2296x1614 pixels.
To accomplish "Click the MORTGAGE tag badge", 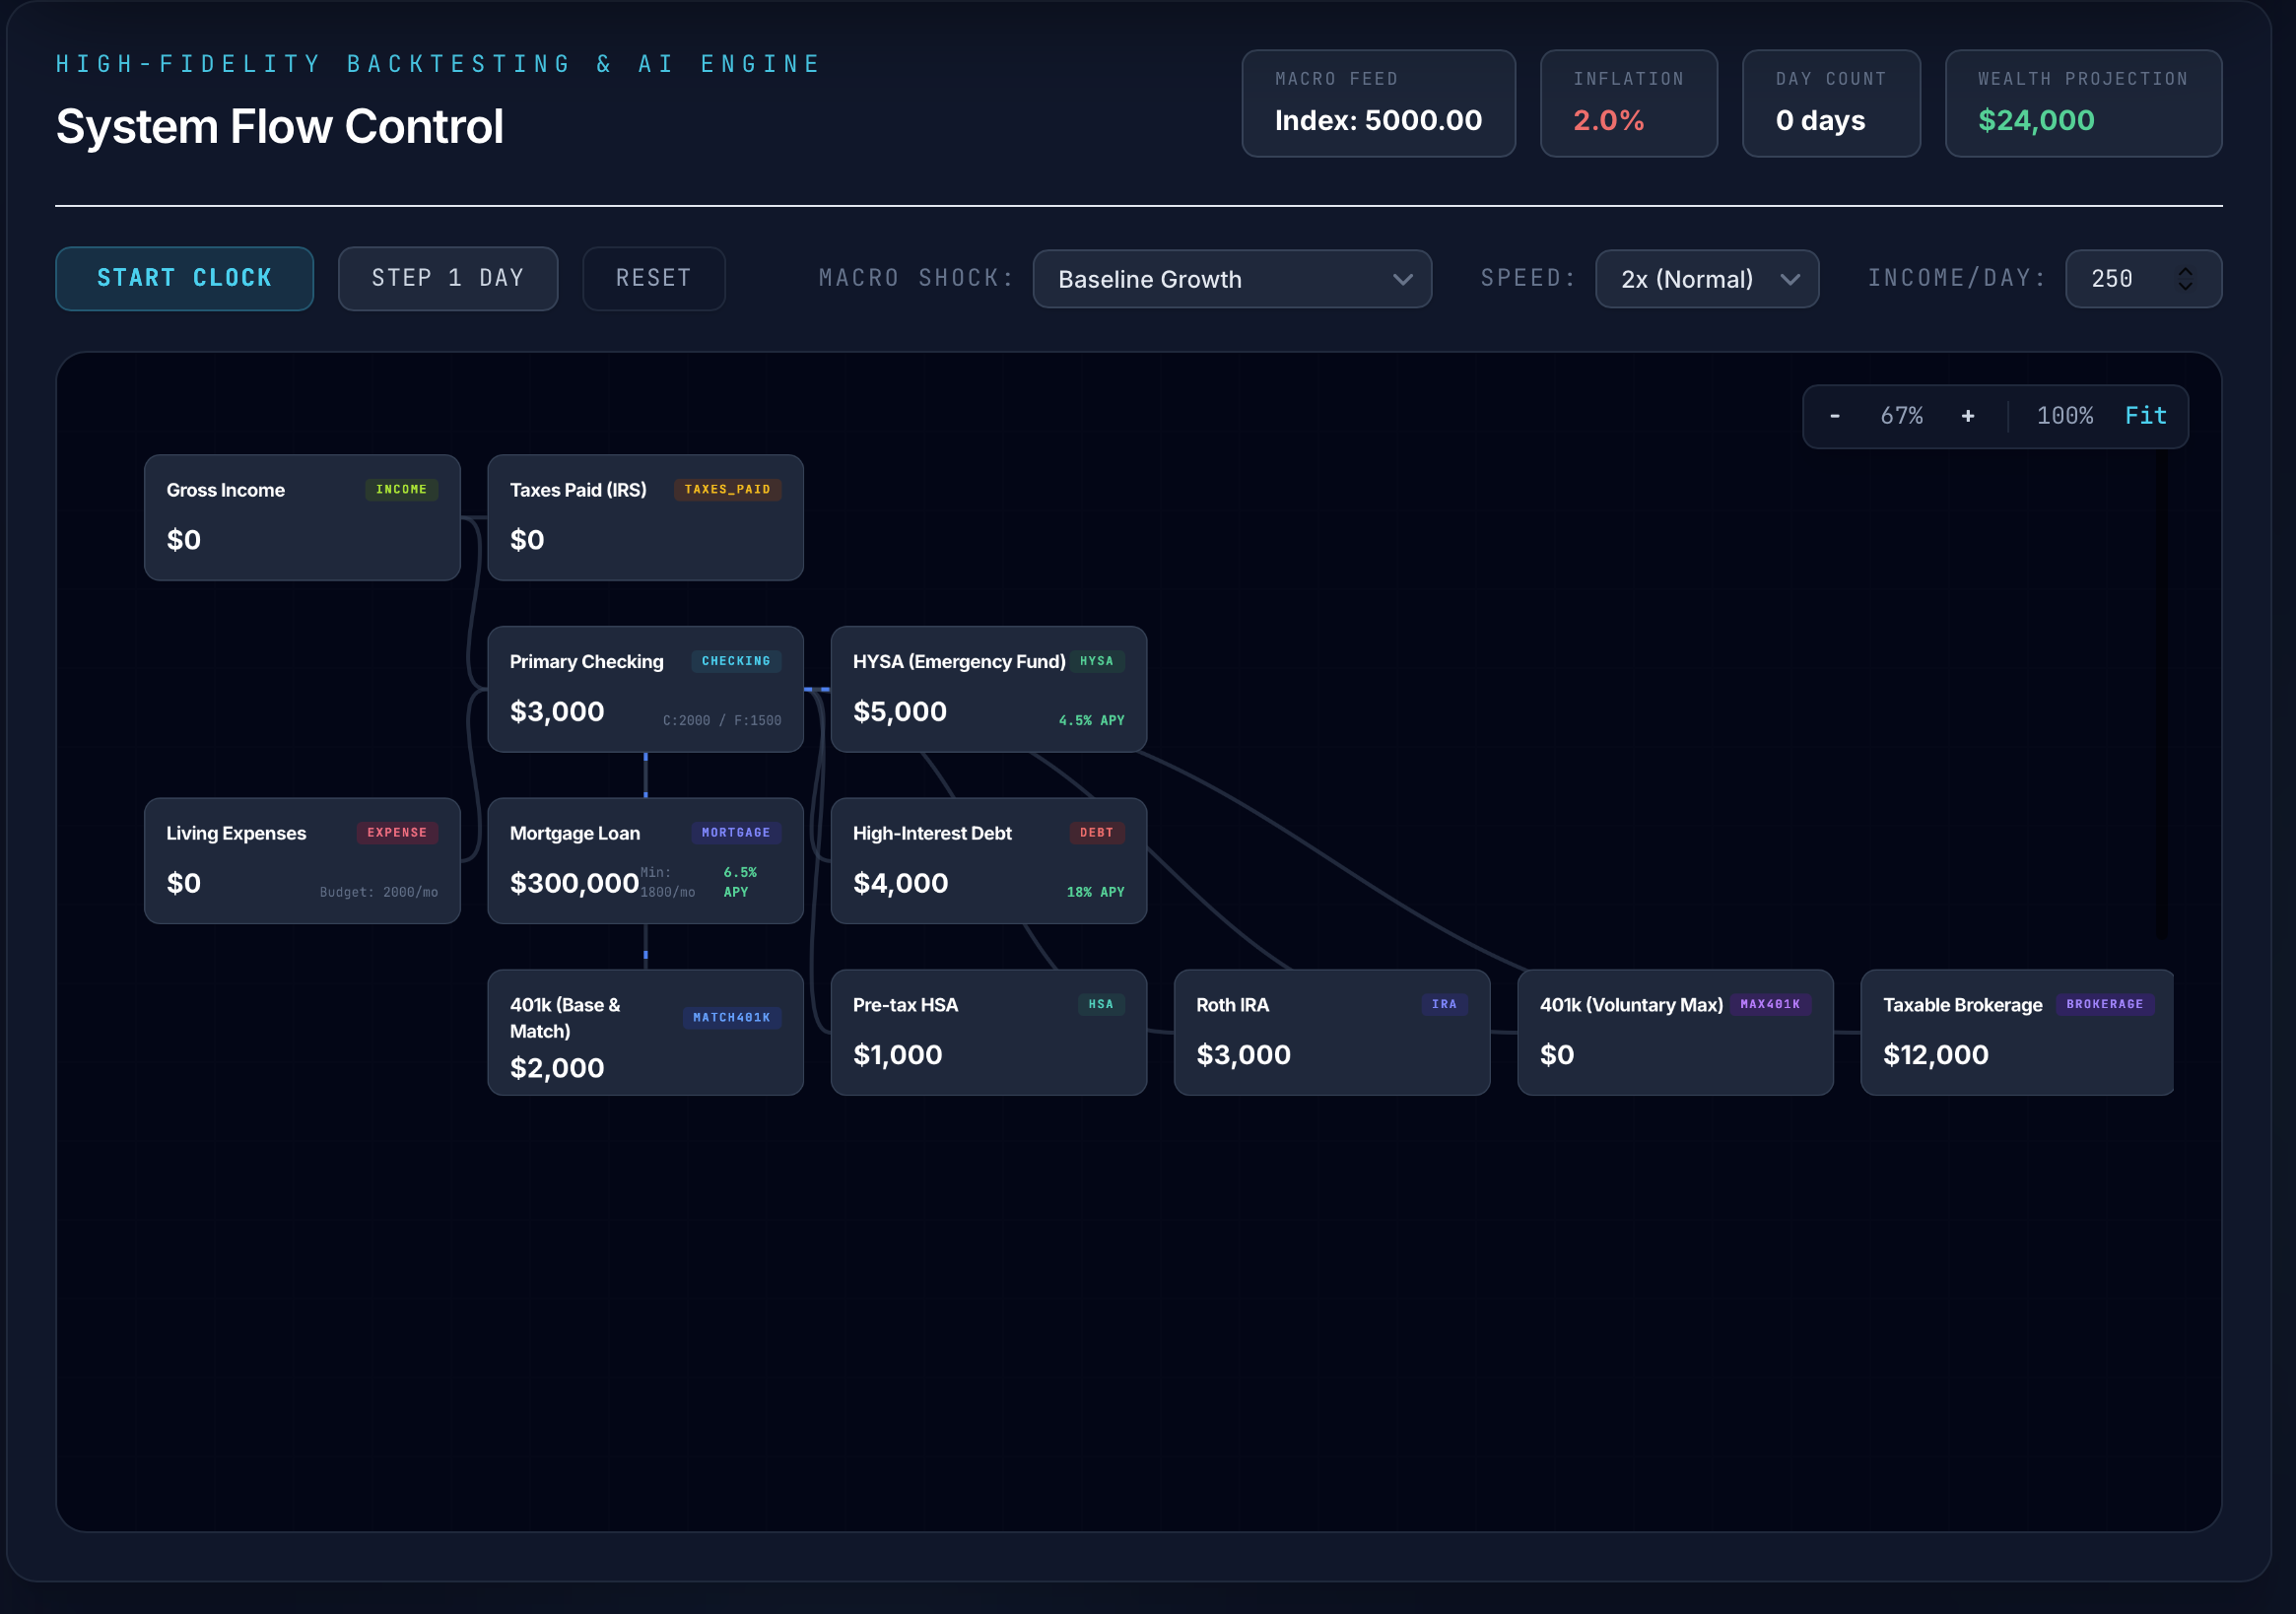I will (736, 833).
